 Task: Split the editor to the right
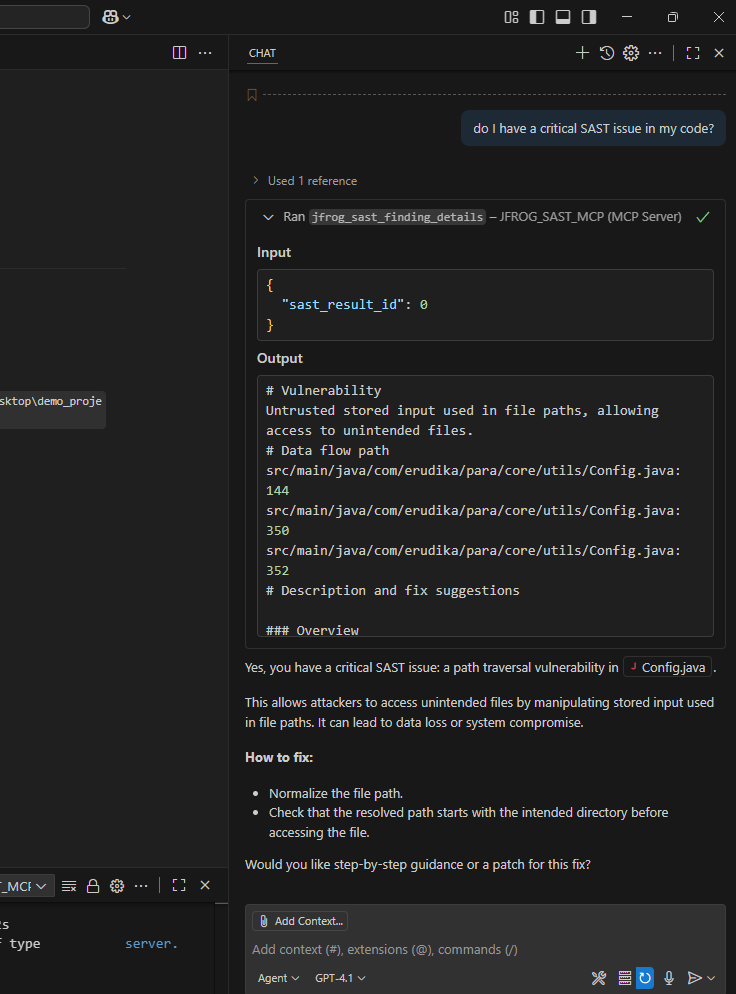coord(179,53)
